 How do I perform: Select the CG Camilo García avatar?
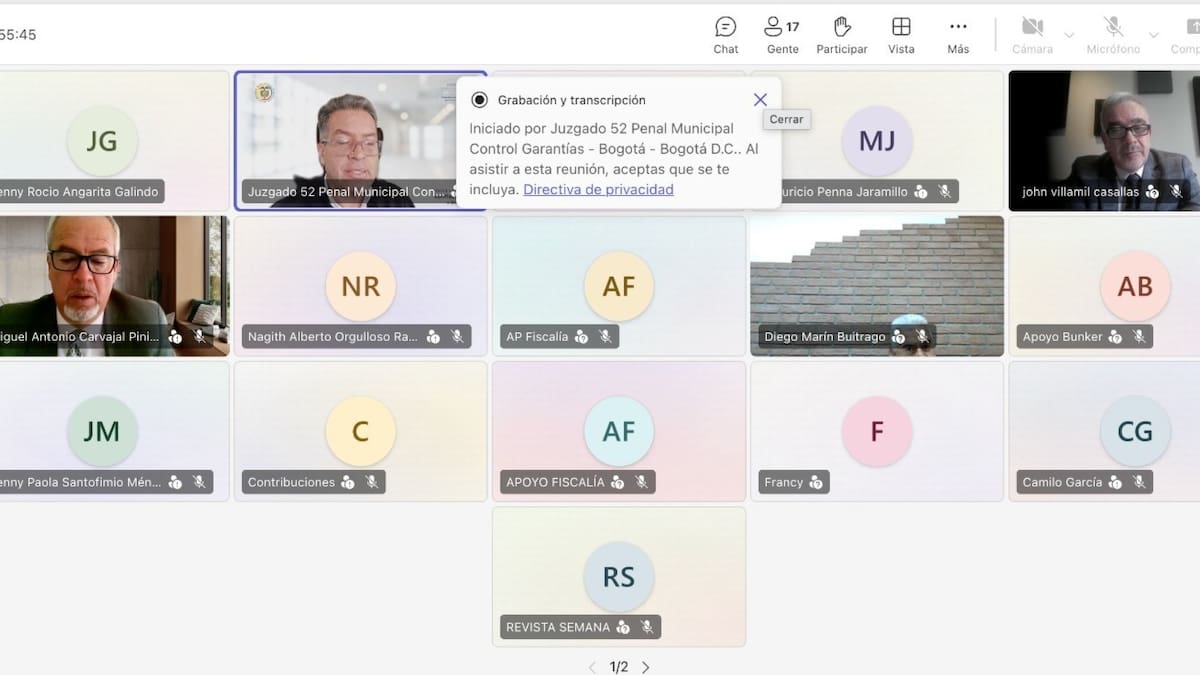click(x=1135, y=431)
